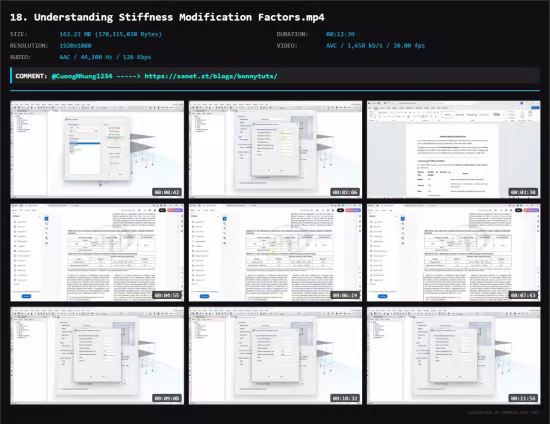Screen dimensions: 550x424
Task: Click the 00:06:19 timestamp badge
Action: point(345,295)
